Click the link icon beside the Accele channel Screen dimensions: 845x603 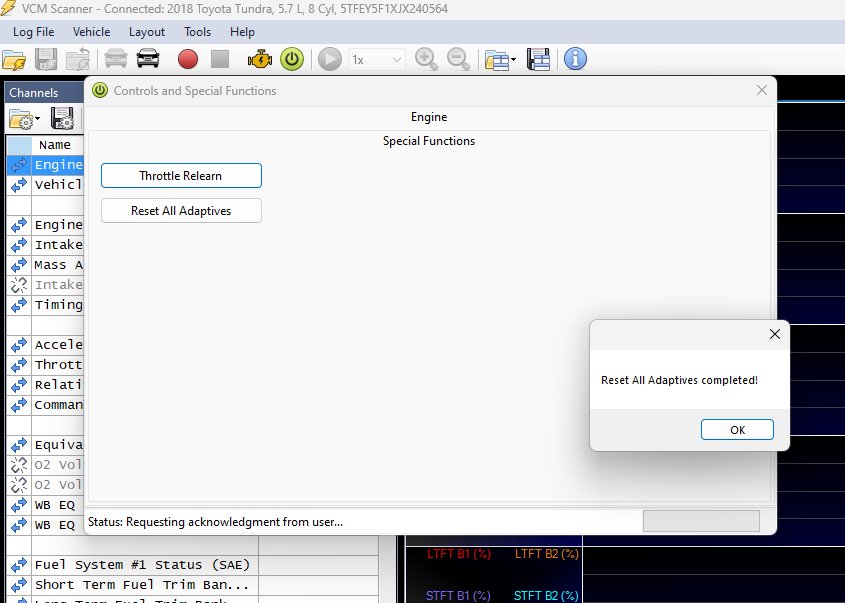tap(19, 344)
